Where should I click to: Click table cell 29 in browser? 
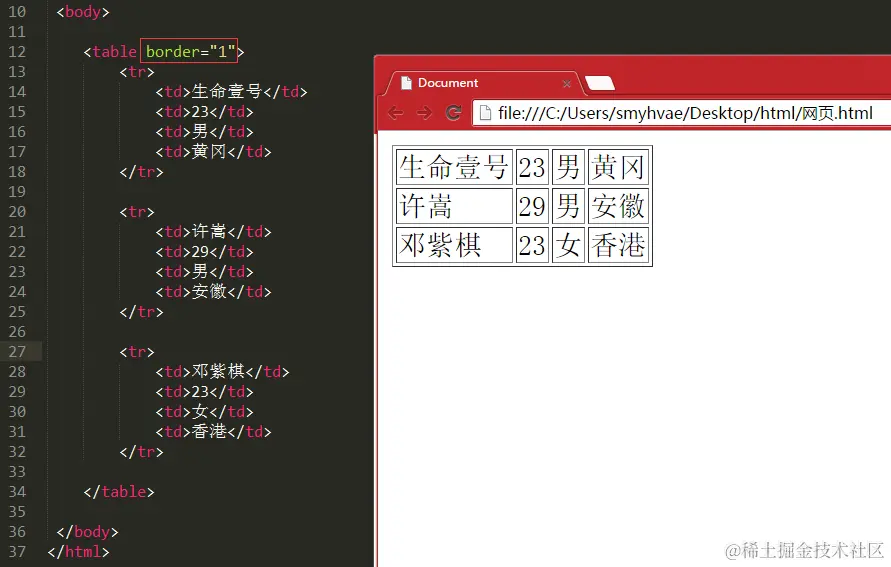(532, 206)
